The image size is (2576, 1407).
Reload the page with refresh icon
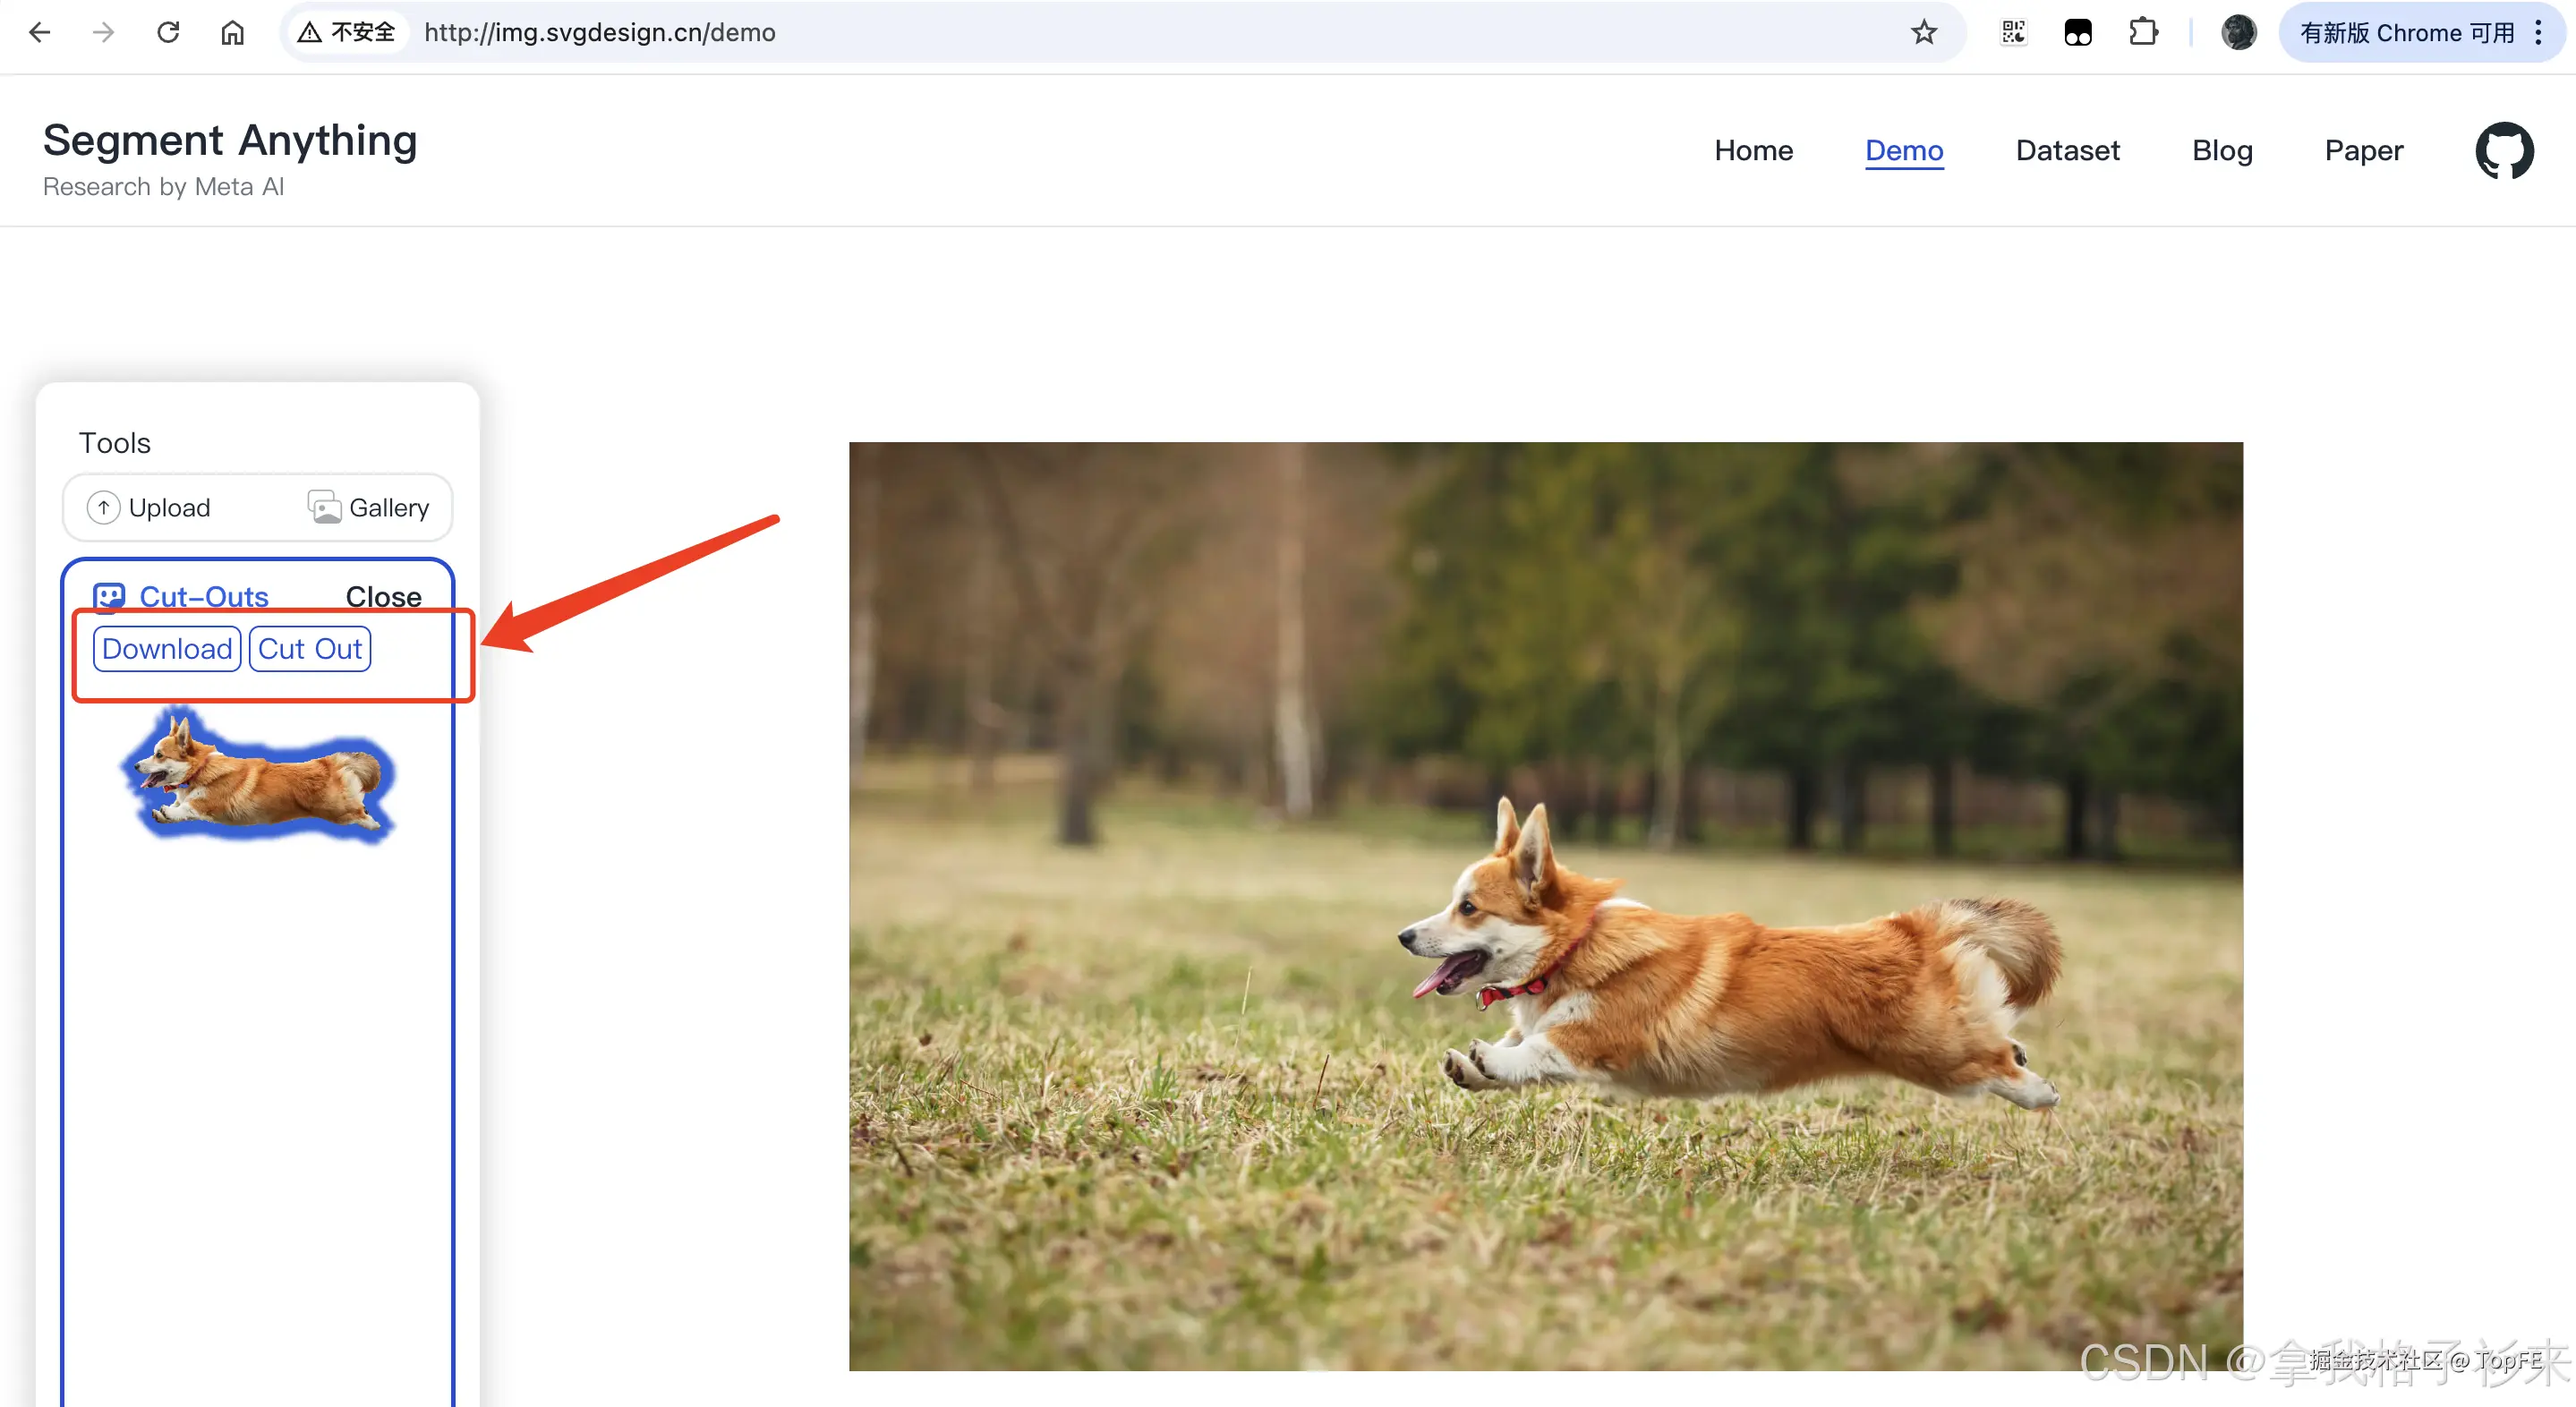pos(168,33)
